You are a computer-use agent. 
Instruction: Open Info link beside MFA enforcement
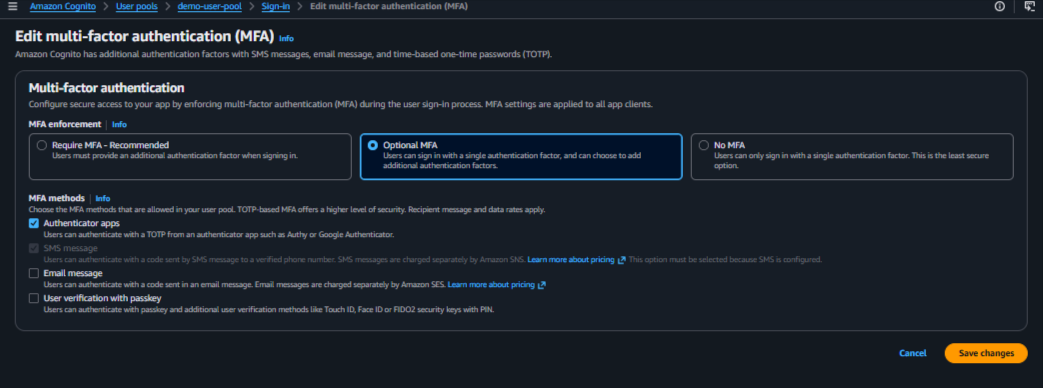click(119, 124)
